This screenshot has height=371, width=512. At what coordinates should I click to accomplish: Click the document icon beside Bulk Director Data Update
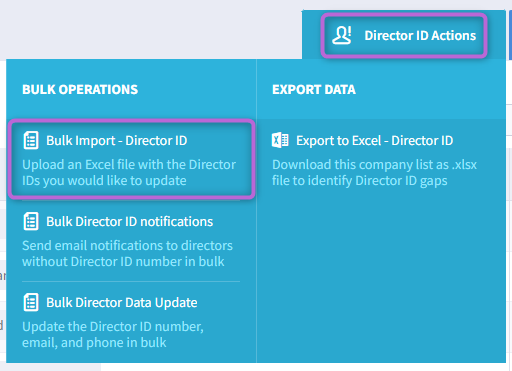(31, 302)
